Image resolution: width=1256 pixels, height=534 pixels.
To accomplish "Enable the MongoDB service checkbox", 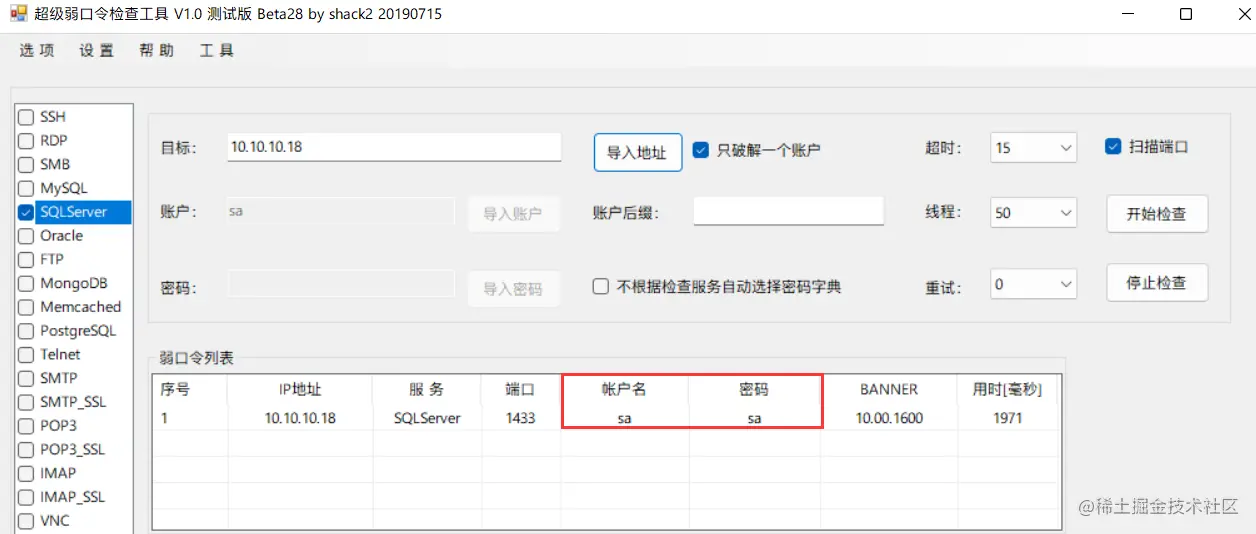I will (x=26, y=283).
